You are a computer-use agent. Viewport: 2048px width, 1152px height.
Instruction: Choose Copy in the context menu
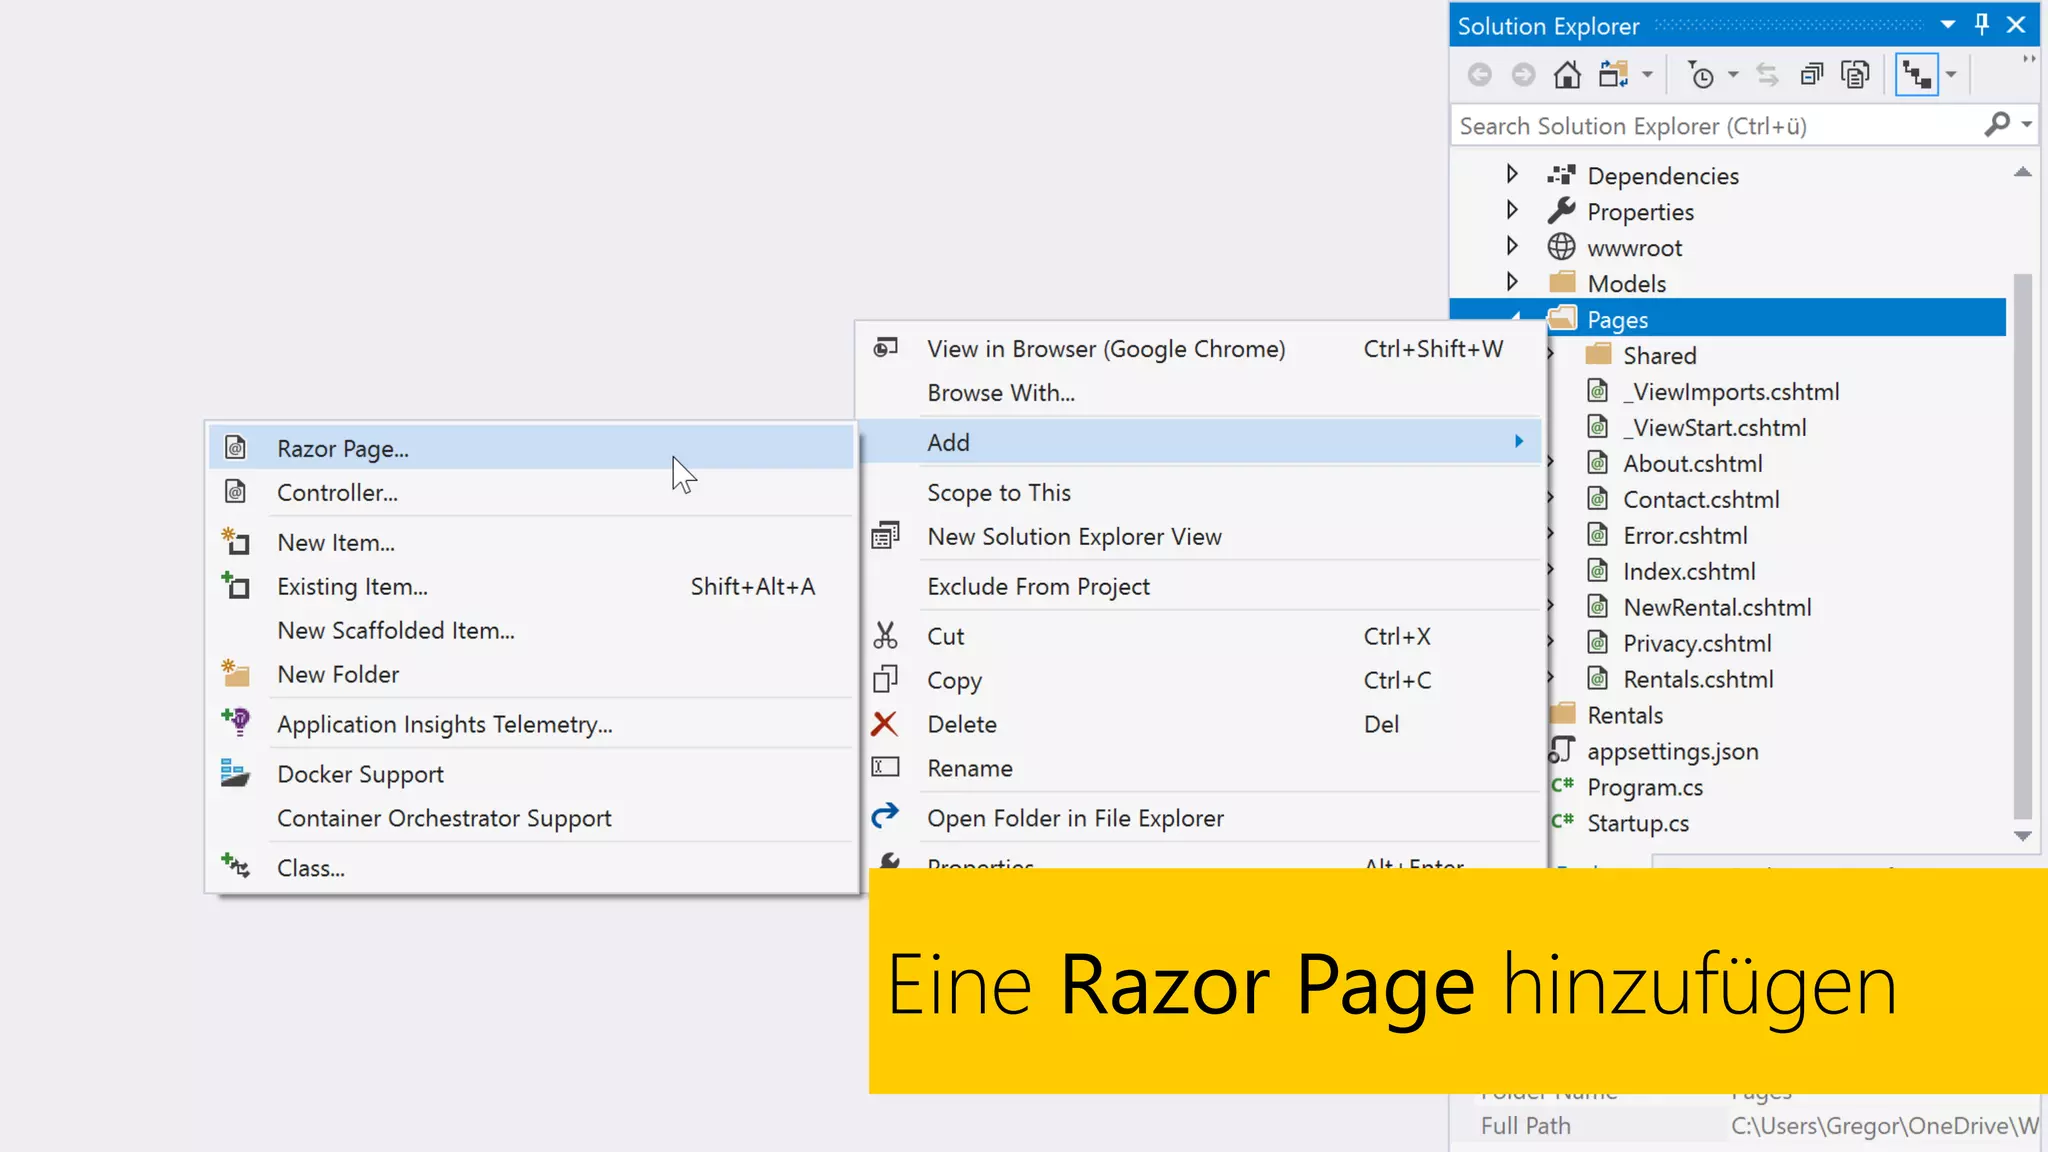[1200, 681]
